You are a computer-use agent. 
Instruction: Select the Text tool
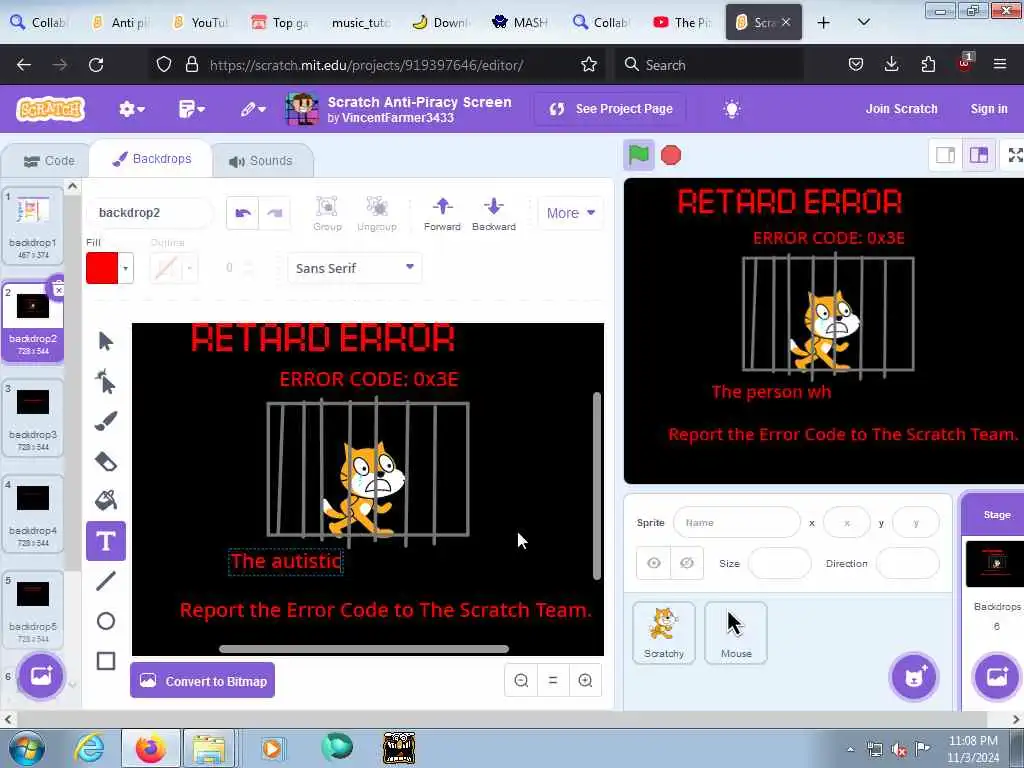pyautogui.click(x=106, y=541)
